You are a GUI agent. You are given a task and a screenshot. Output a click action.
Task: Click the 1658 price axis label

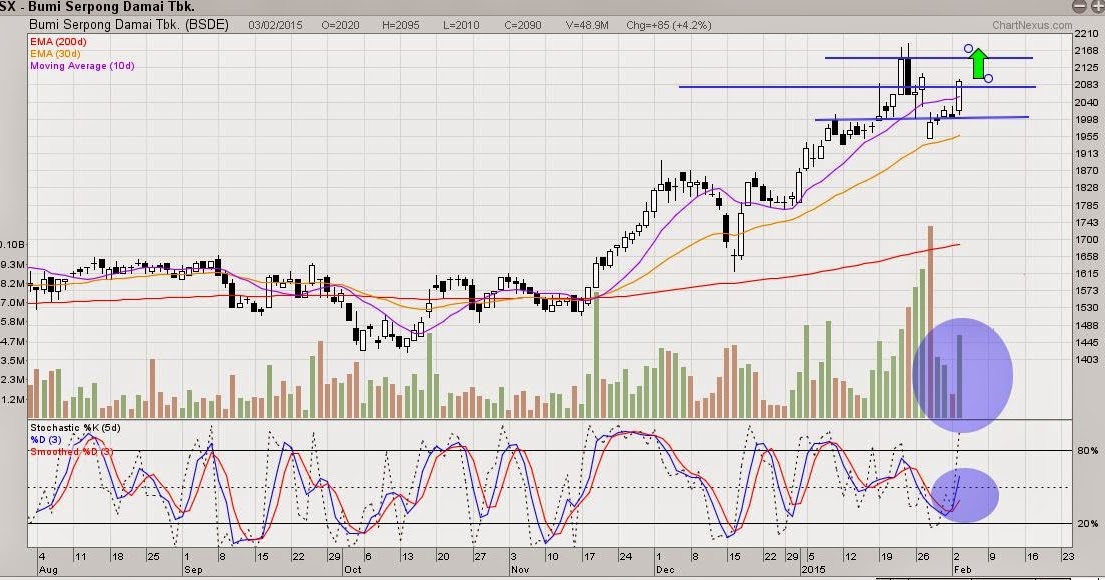(1087, 257)
